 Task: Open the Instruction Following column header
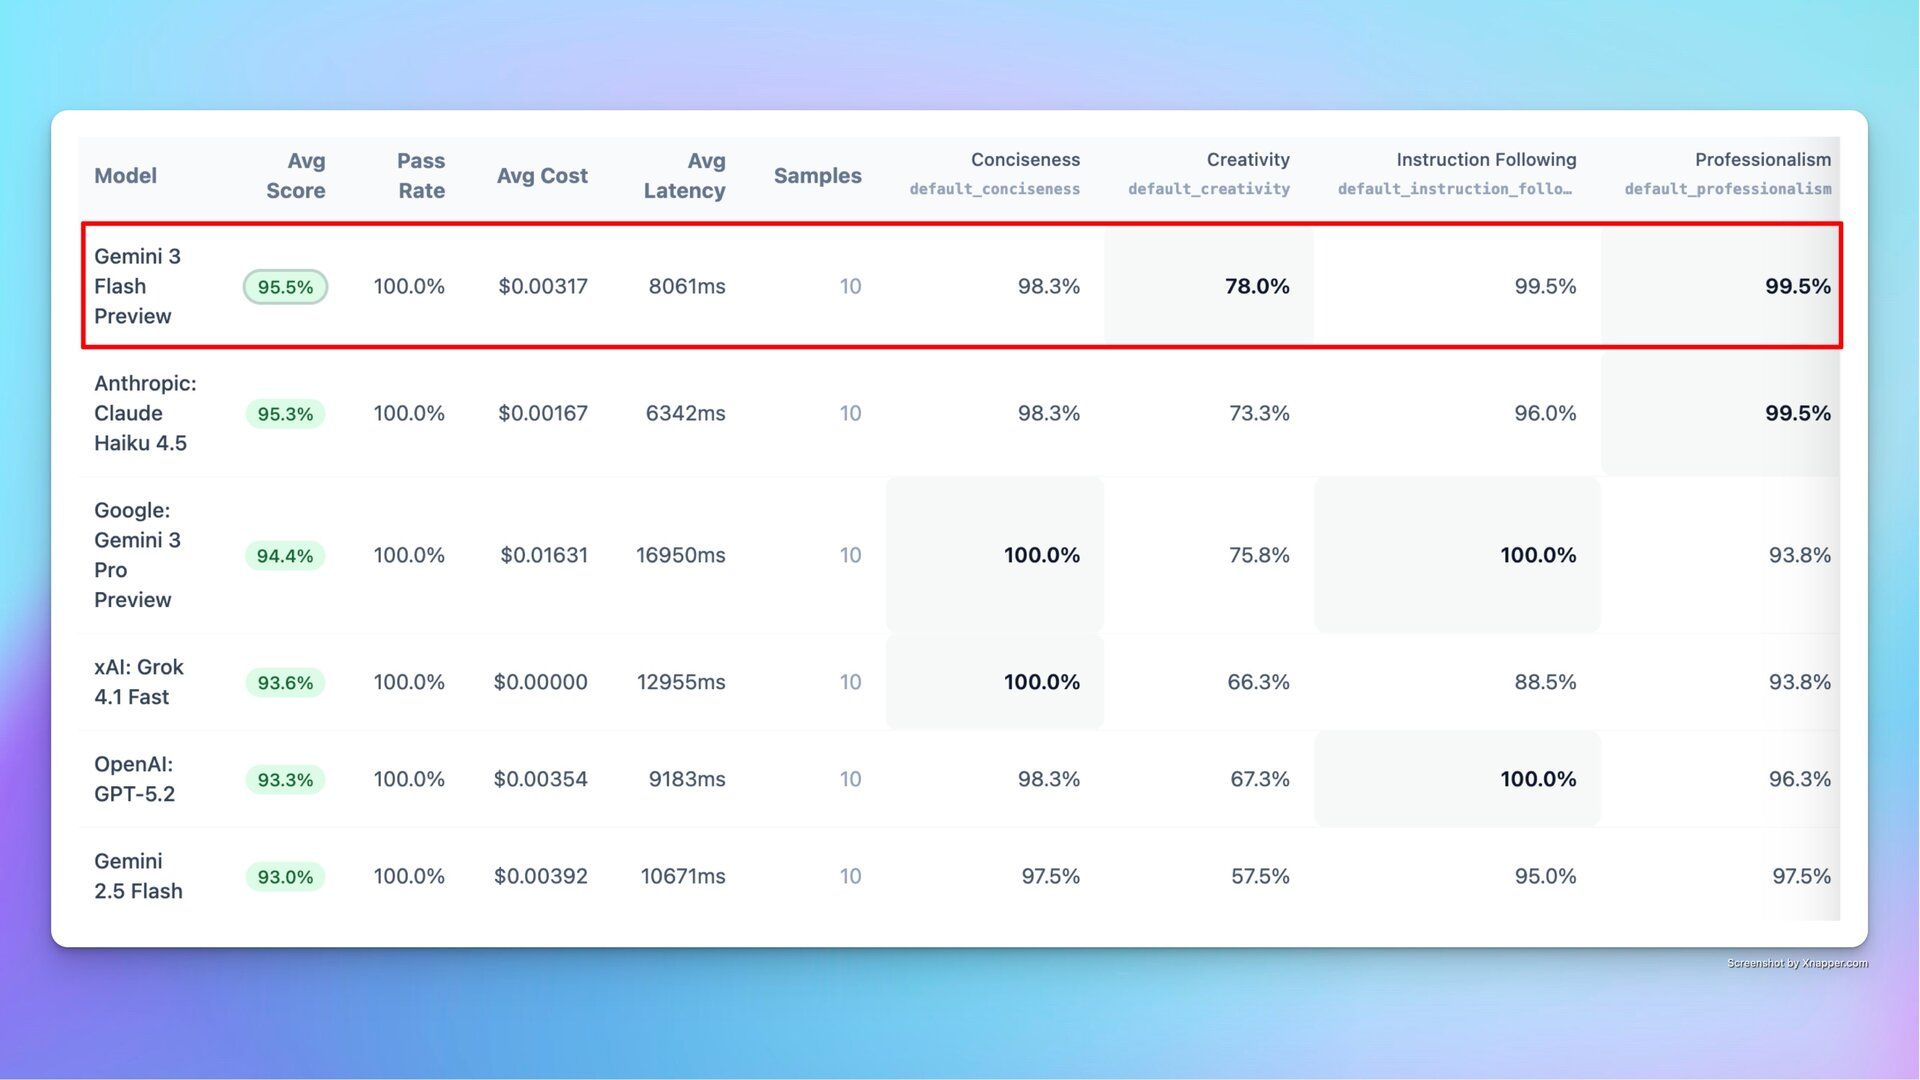(x=1485, y=160)
